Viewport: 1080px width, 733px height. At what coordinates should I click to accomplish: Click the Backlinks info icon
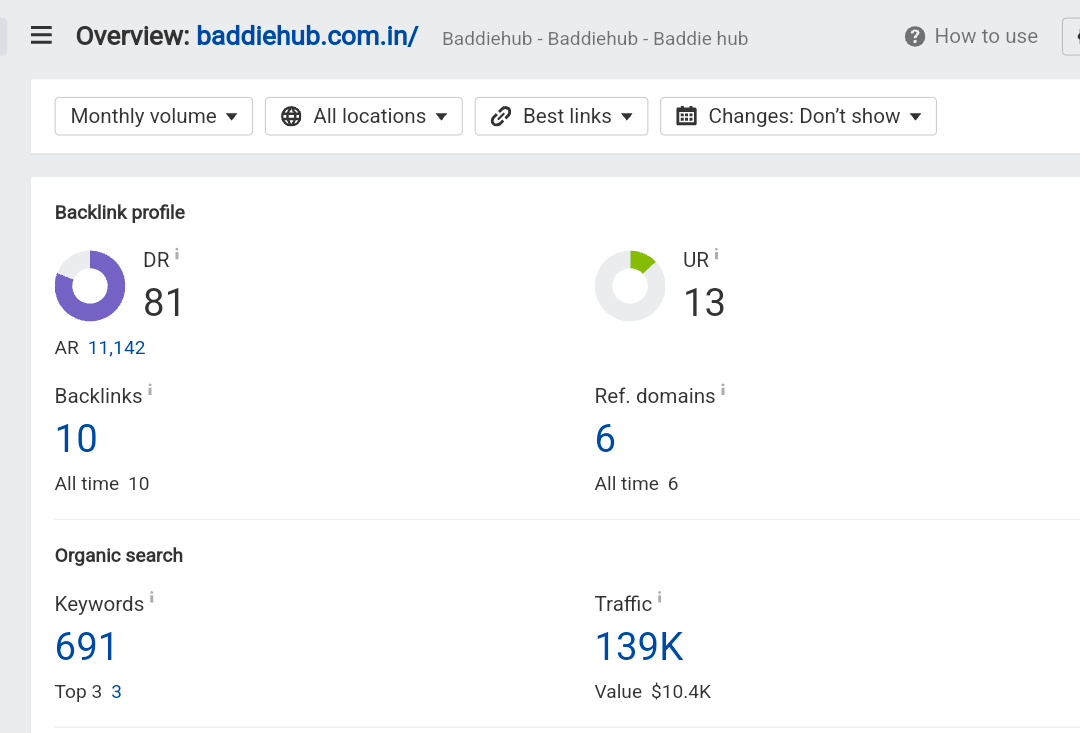(150, 391)
